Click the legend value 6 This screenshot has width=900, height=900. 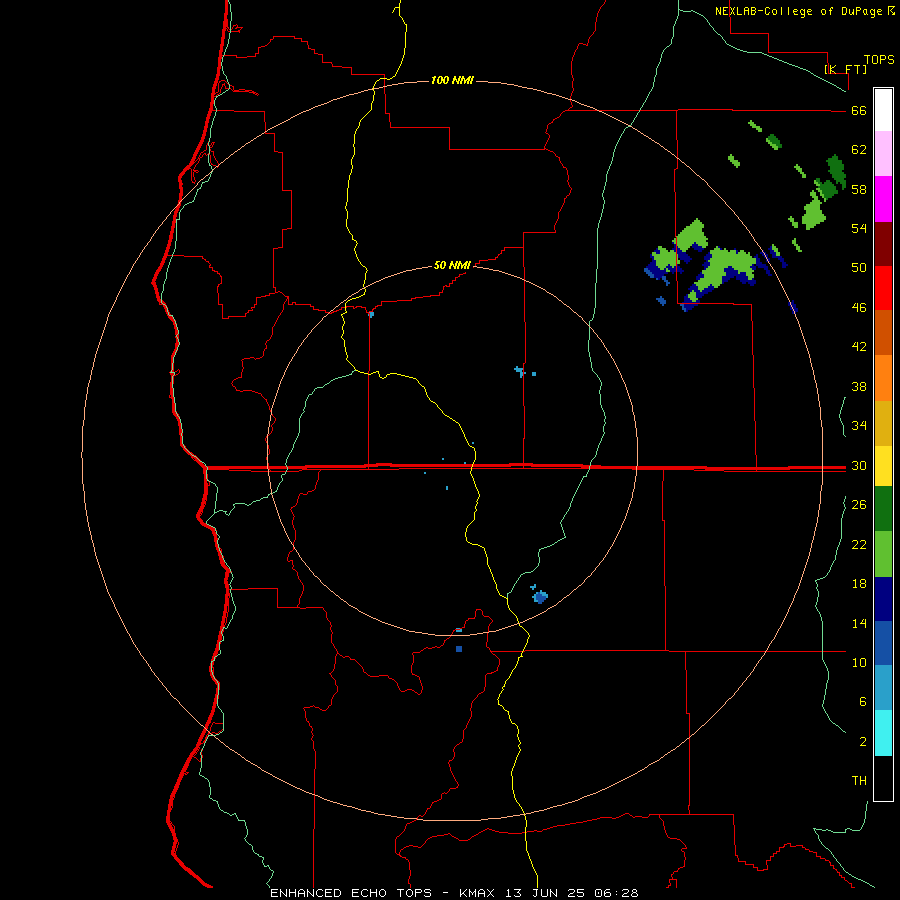pyautogui.click(x=862, y=702)
